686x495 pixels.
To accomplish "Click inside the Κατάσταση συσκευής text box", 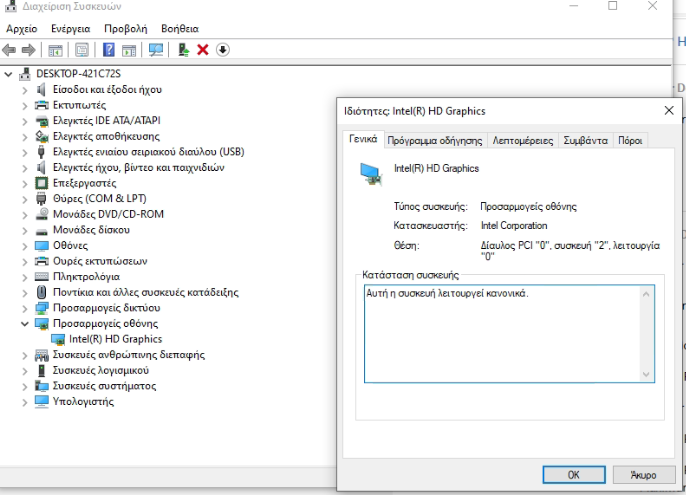I will point(509,334).
